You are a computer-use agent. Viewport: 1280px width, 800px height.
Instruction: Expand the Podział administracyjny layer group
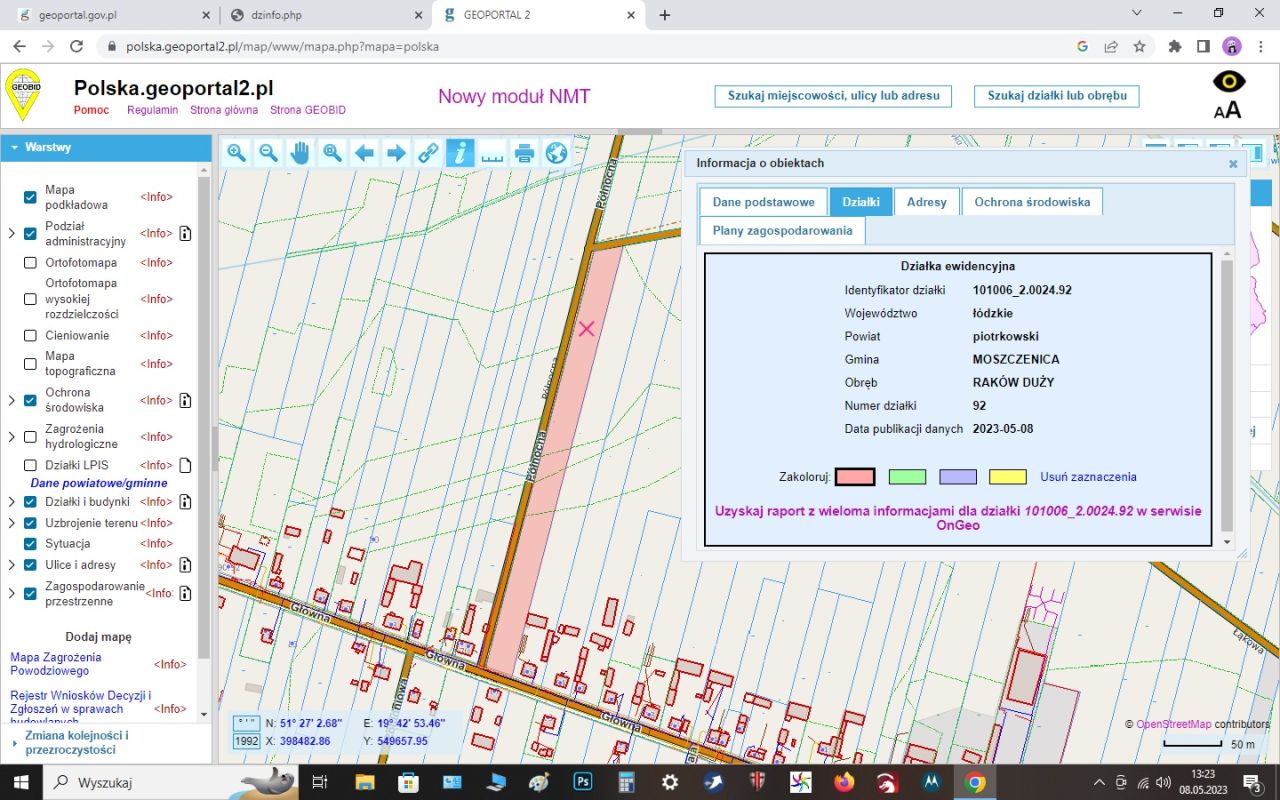(x=11, y=234)
